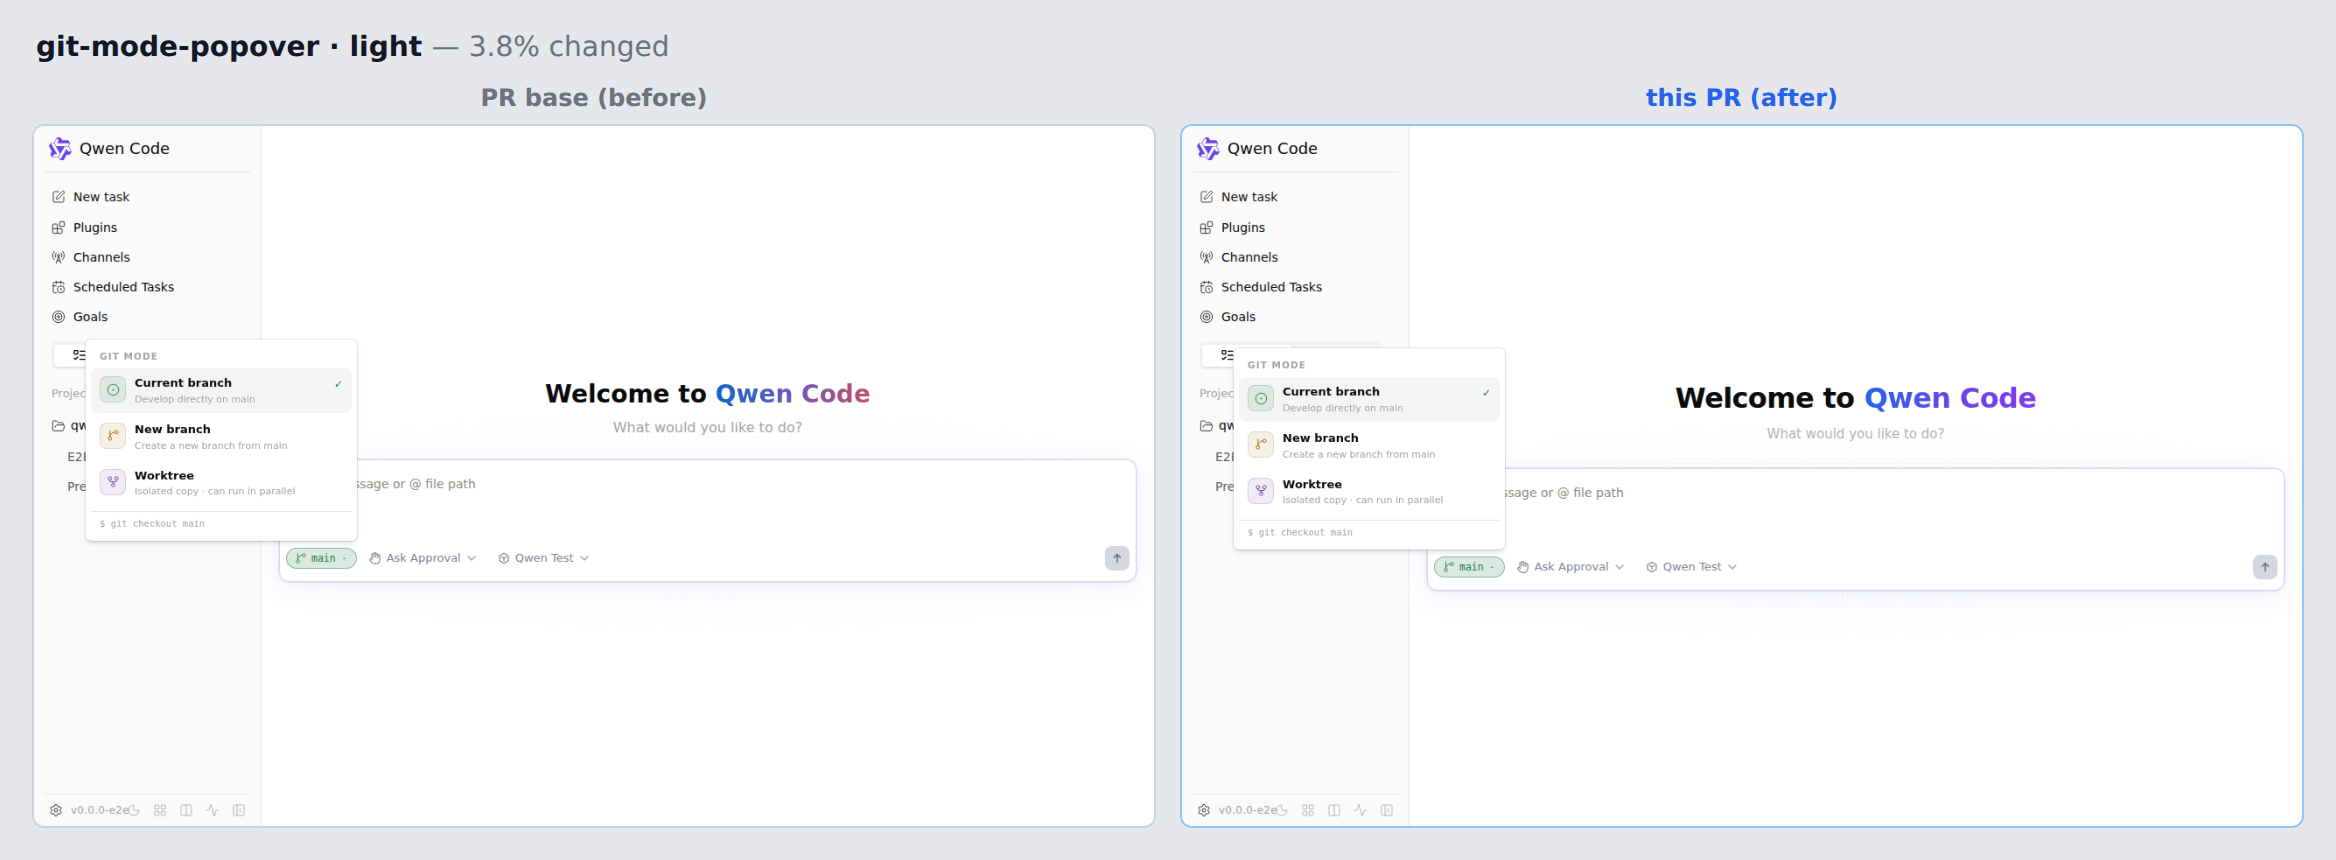Open Scheduled Tasks in the after panel sidebar
2336x860 pixels.
1297,287
